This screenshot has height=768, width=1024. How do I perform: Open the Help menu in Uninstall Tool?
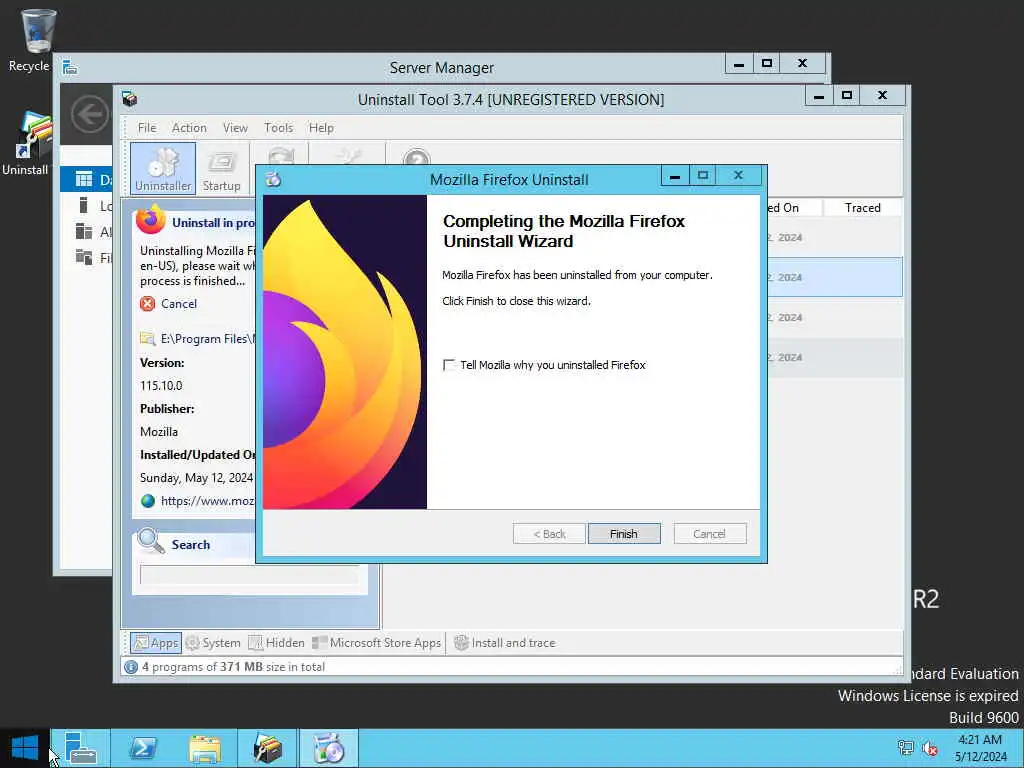coord(321,127)
